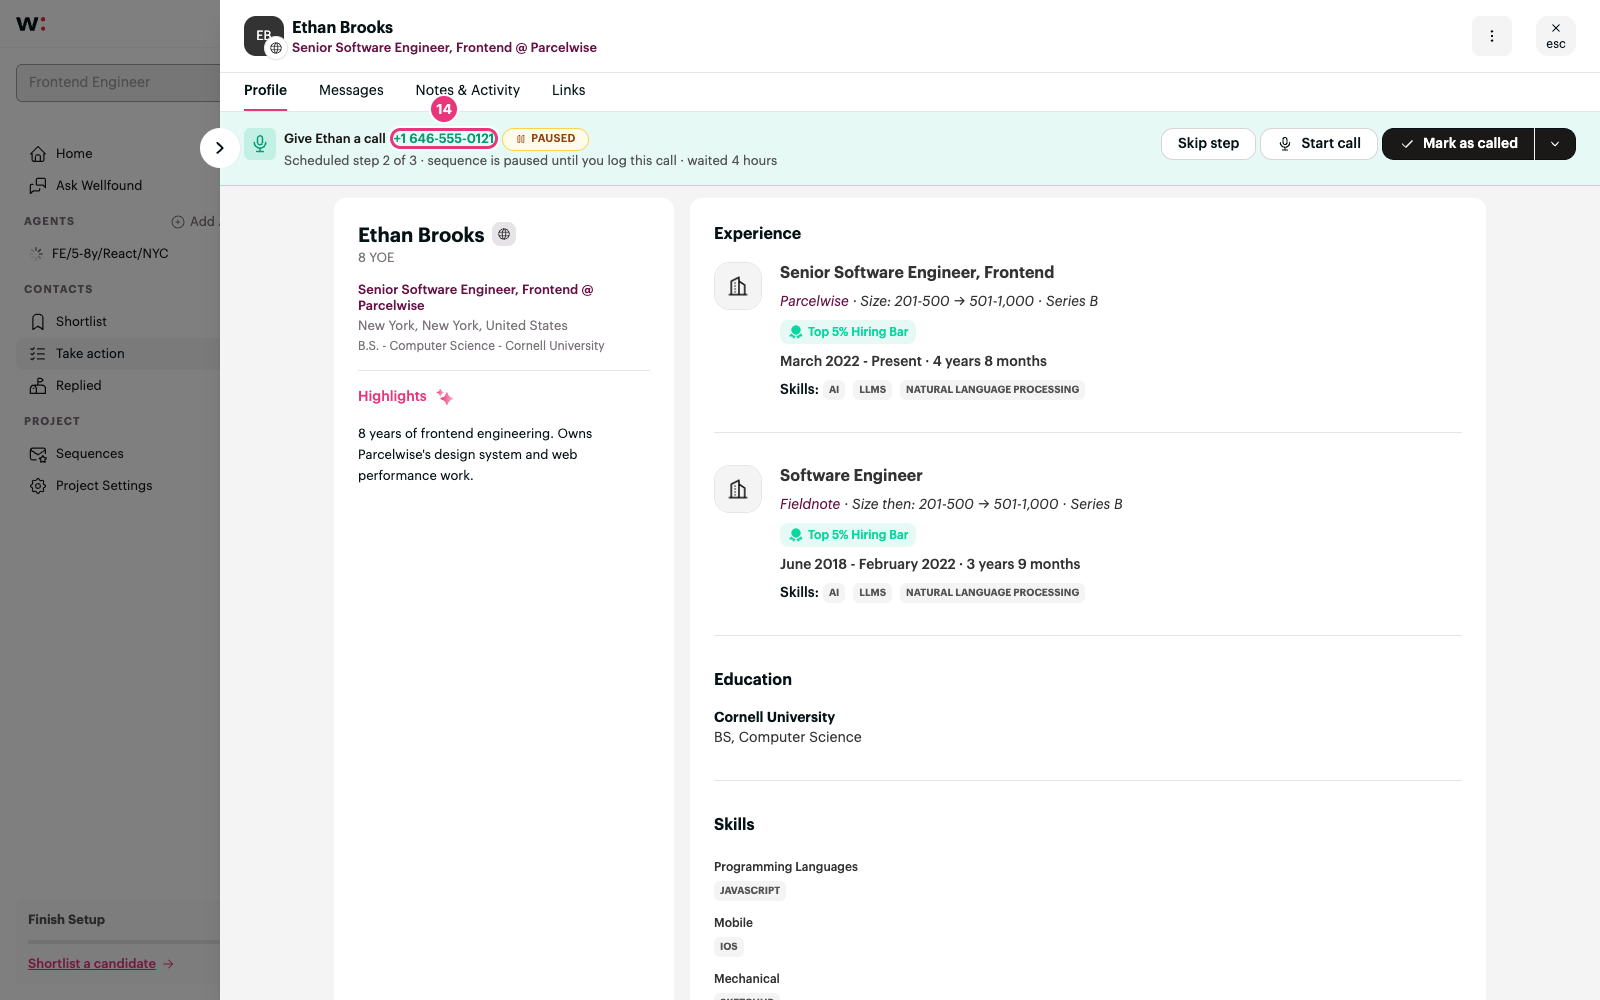Expand the Mark as called dropdown arrow
The height and width of the screenshot is (1000, 1600).
[1555, 144]
